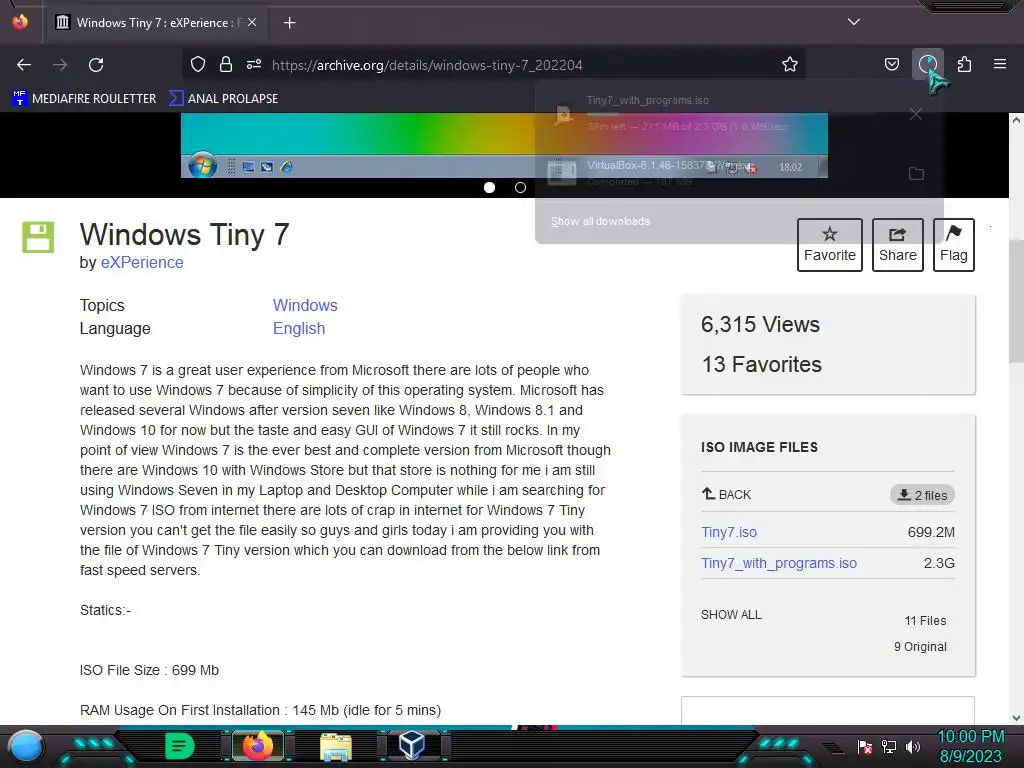This screenshot has width=1024, height=768.
Task: Open the Windows topic link
Action: coord(305,306)
